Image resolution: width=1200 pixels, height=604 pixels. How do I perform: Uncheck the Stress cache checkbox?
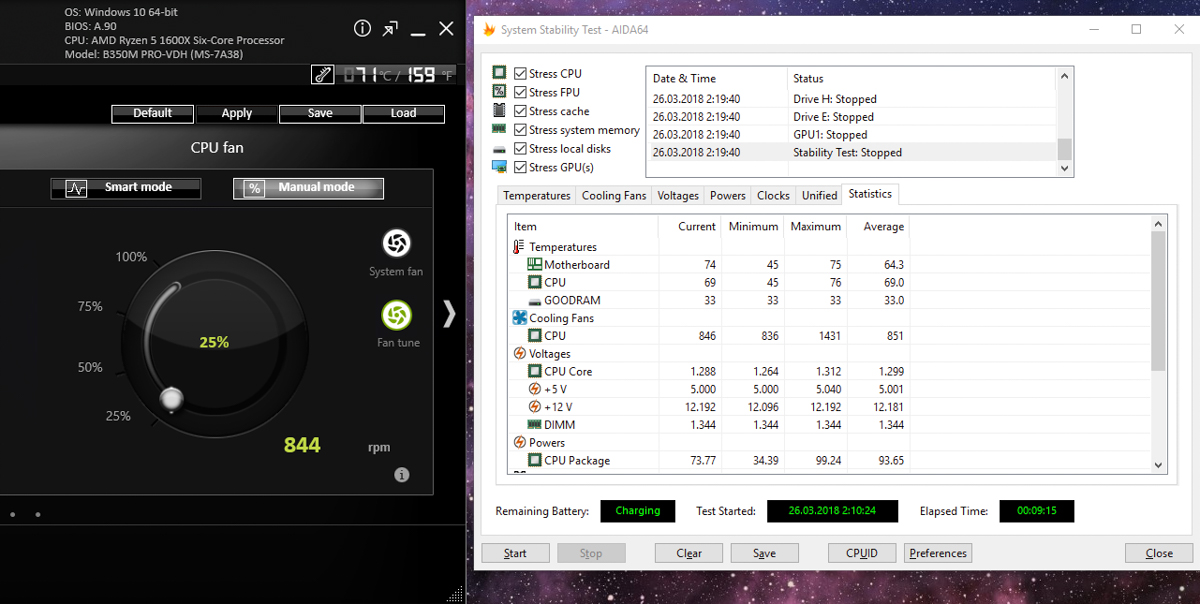tap(520, 111)
